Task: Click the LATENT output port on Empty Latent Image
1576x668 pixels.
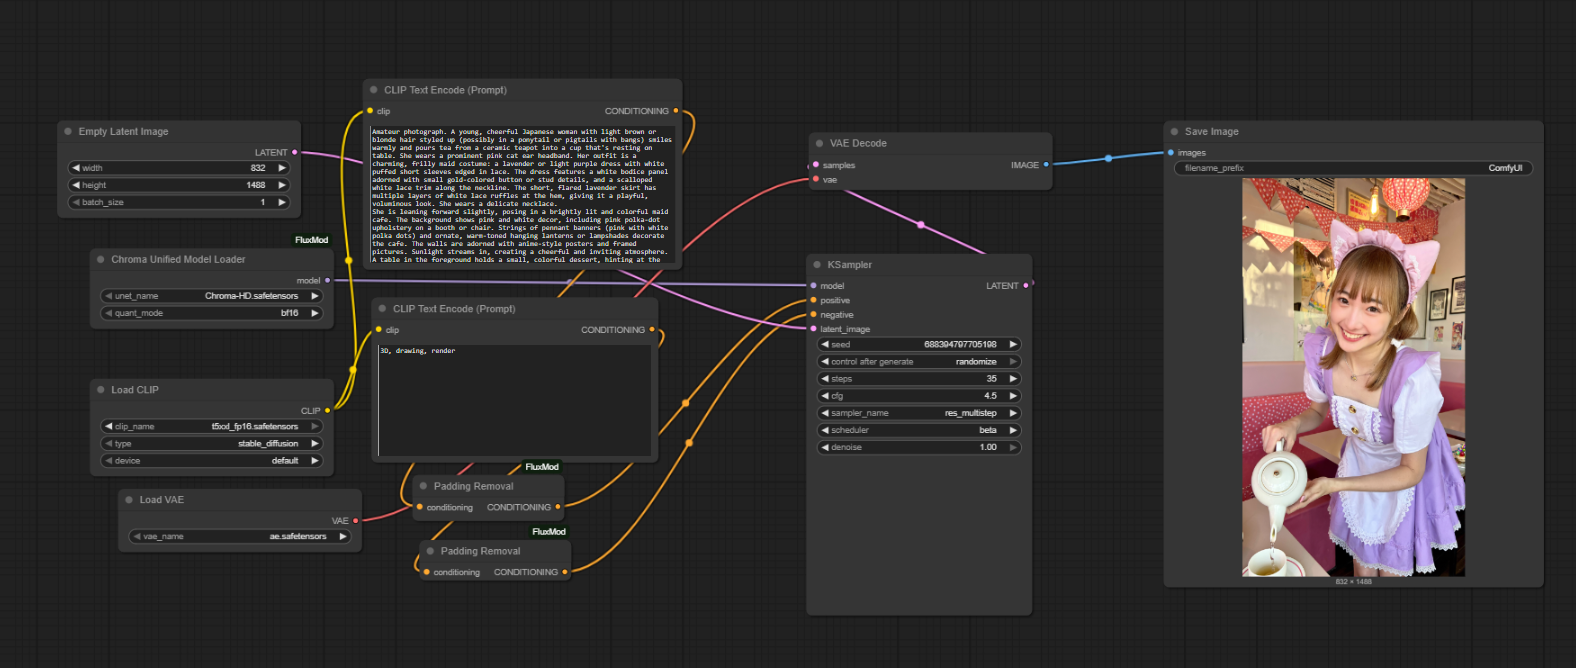Action: pos(294,152)
